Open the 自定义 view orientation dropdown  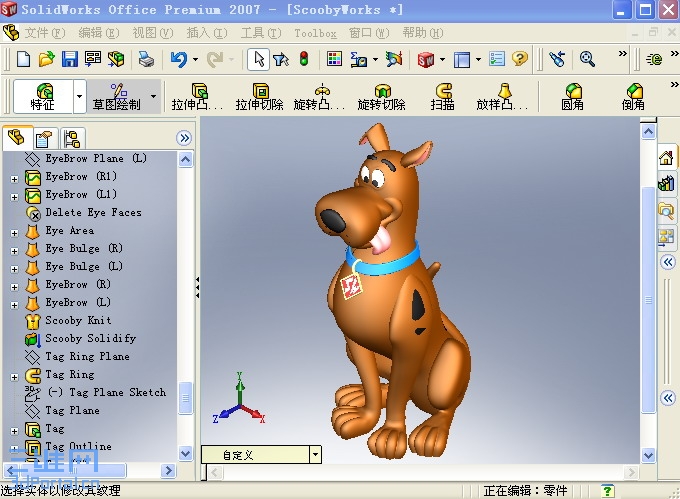point(315,455)
